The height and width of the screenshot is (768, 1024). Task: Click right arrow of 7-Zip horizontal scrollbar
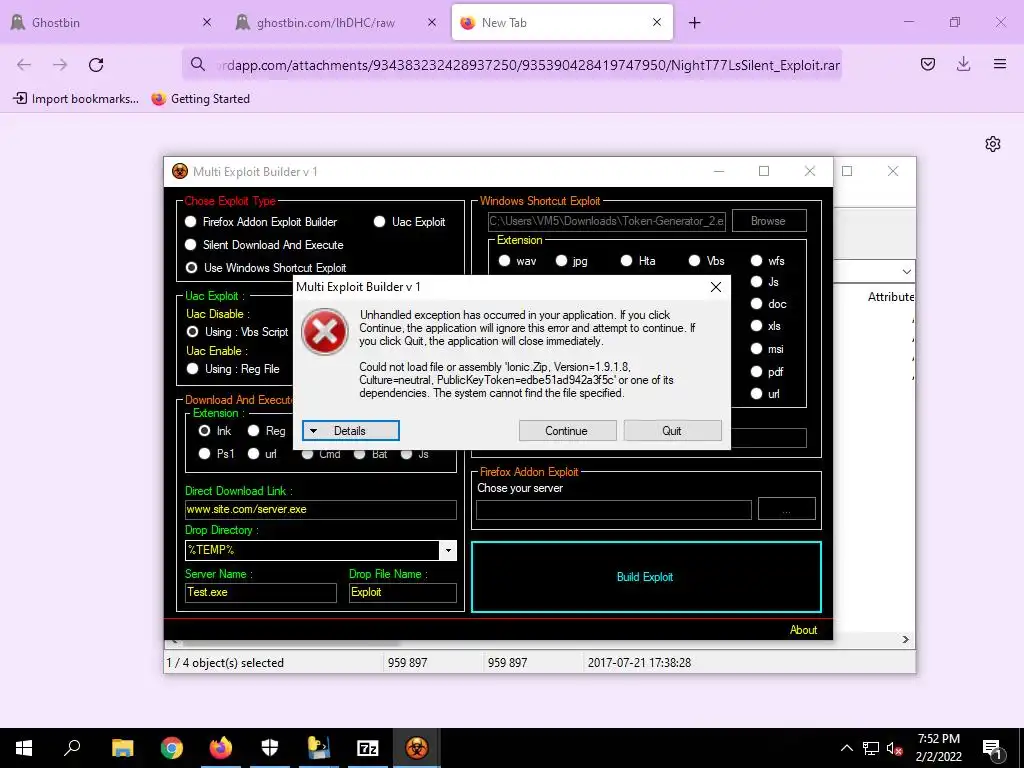(905, 639)
